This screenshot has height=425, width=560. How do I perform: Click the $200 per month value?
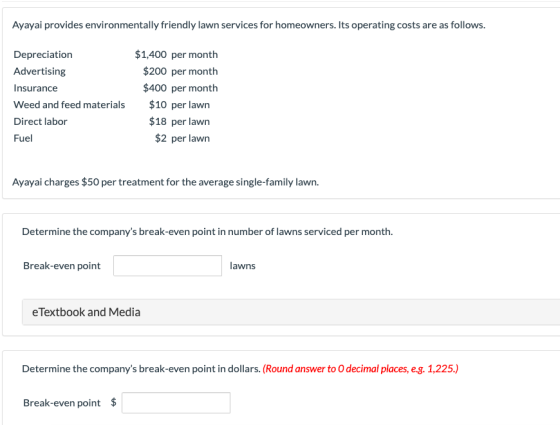(x=180, y=71)
